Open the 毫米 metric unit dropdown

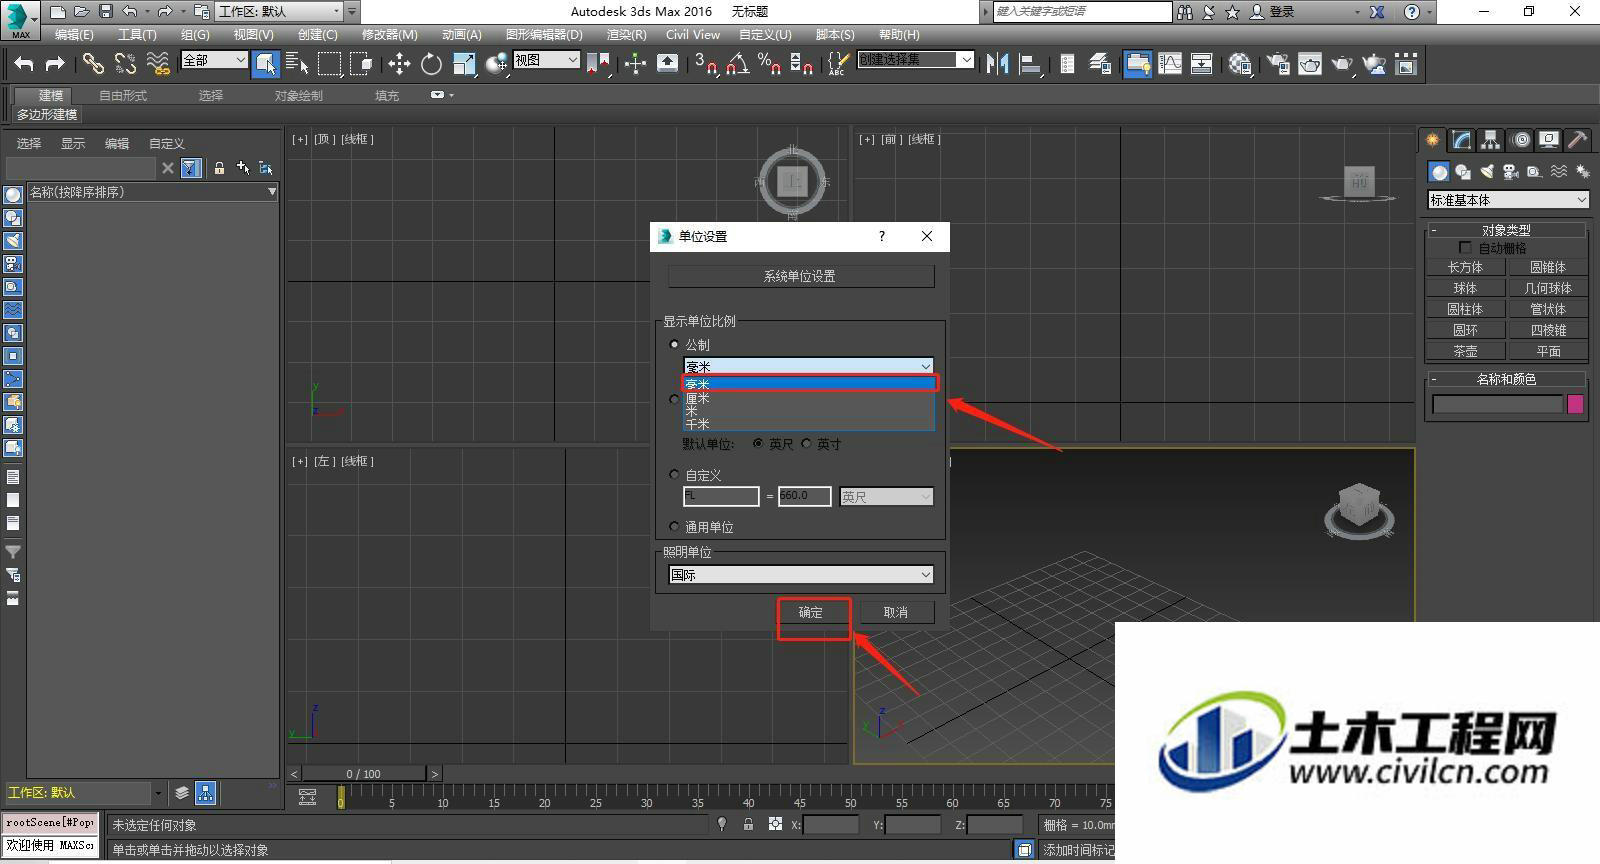click(x=808, y=366)
